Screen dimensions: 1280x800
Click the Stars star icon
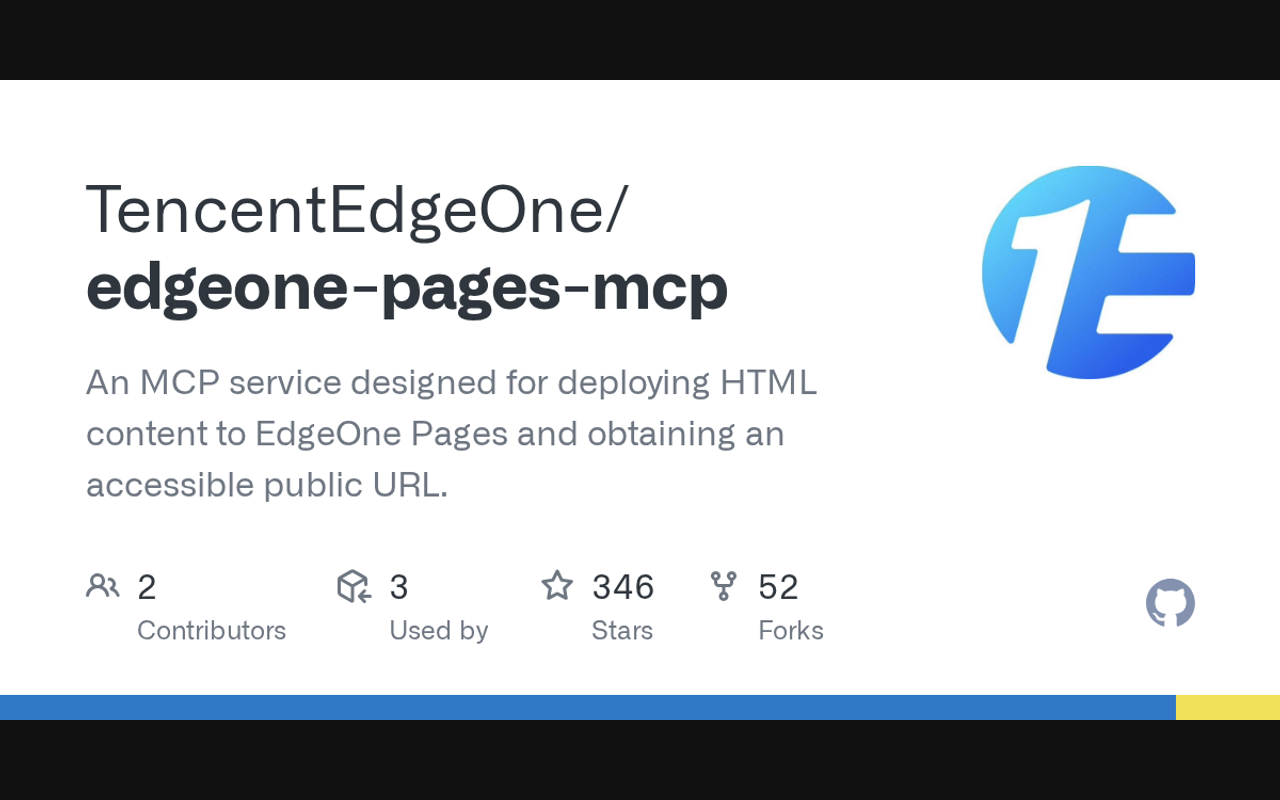pyautogui.click(x=557, y=586)
